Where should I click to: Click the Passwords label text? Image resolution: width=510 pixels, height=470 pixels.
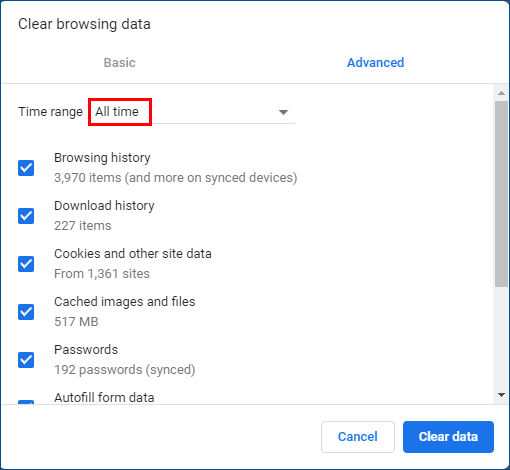click(86, 350)
